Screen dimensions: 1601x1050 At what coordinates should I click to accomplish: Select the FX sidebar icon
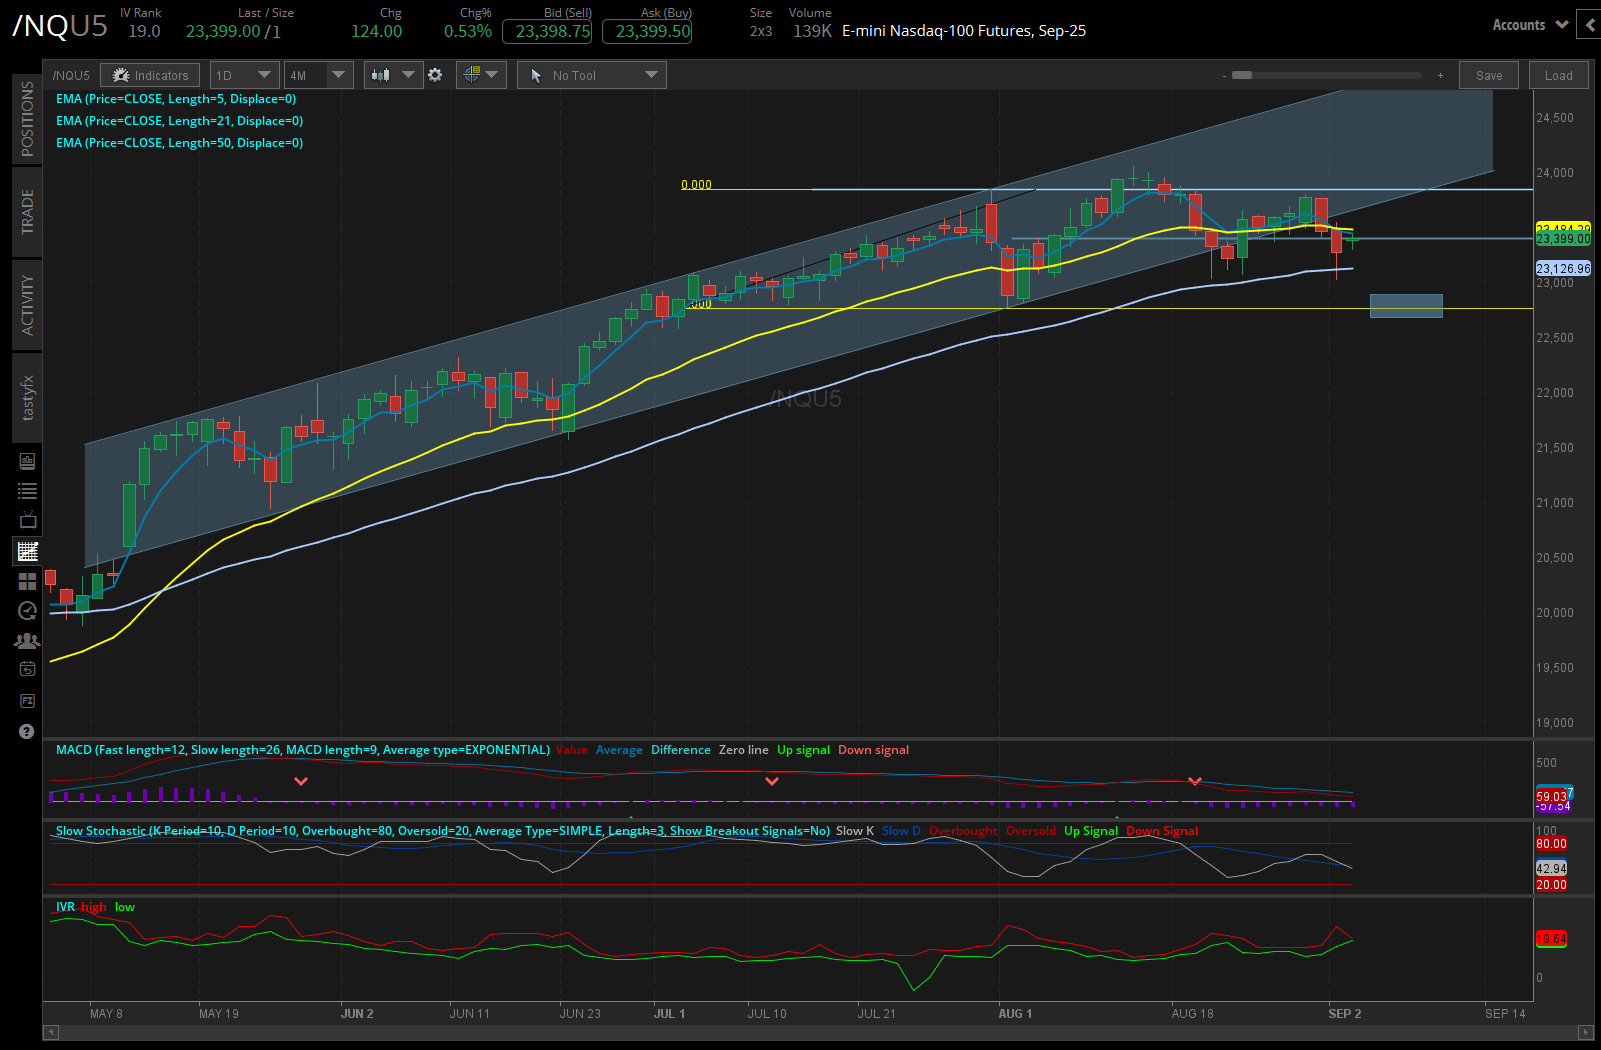(x=27, y=700)
